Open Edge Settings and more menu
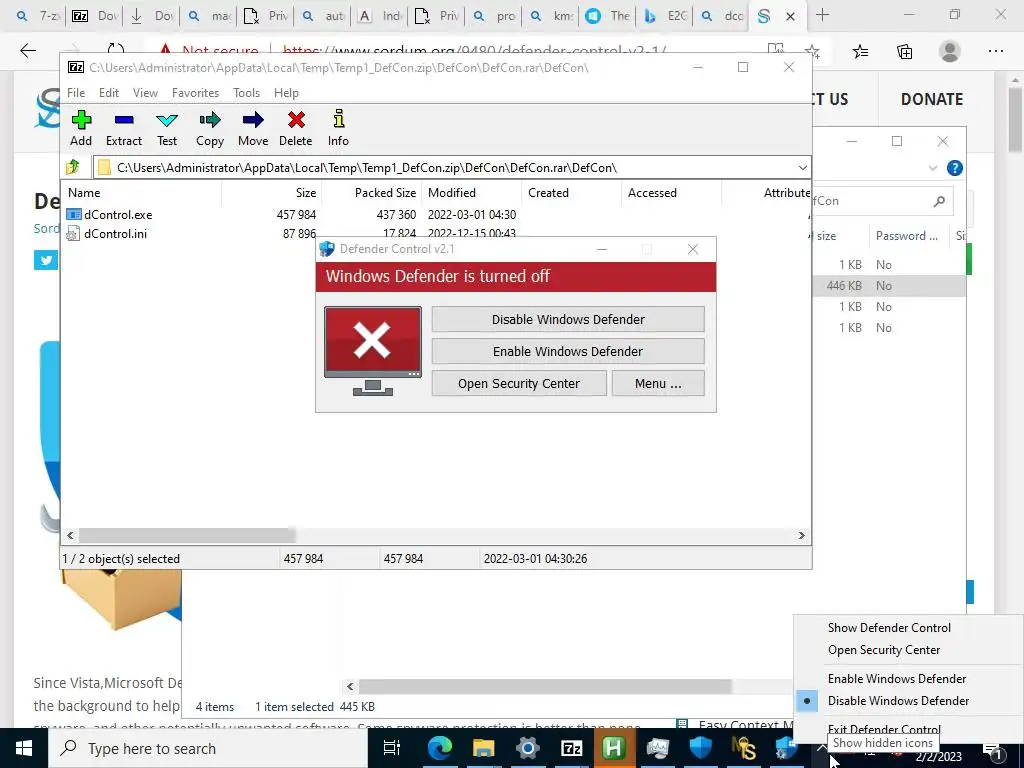 [x=995, y=51]
